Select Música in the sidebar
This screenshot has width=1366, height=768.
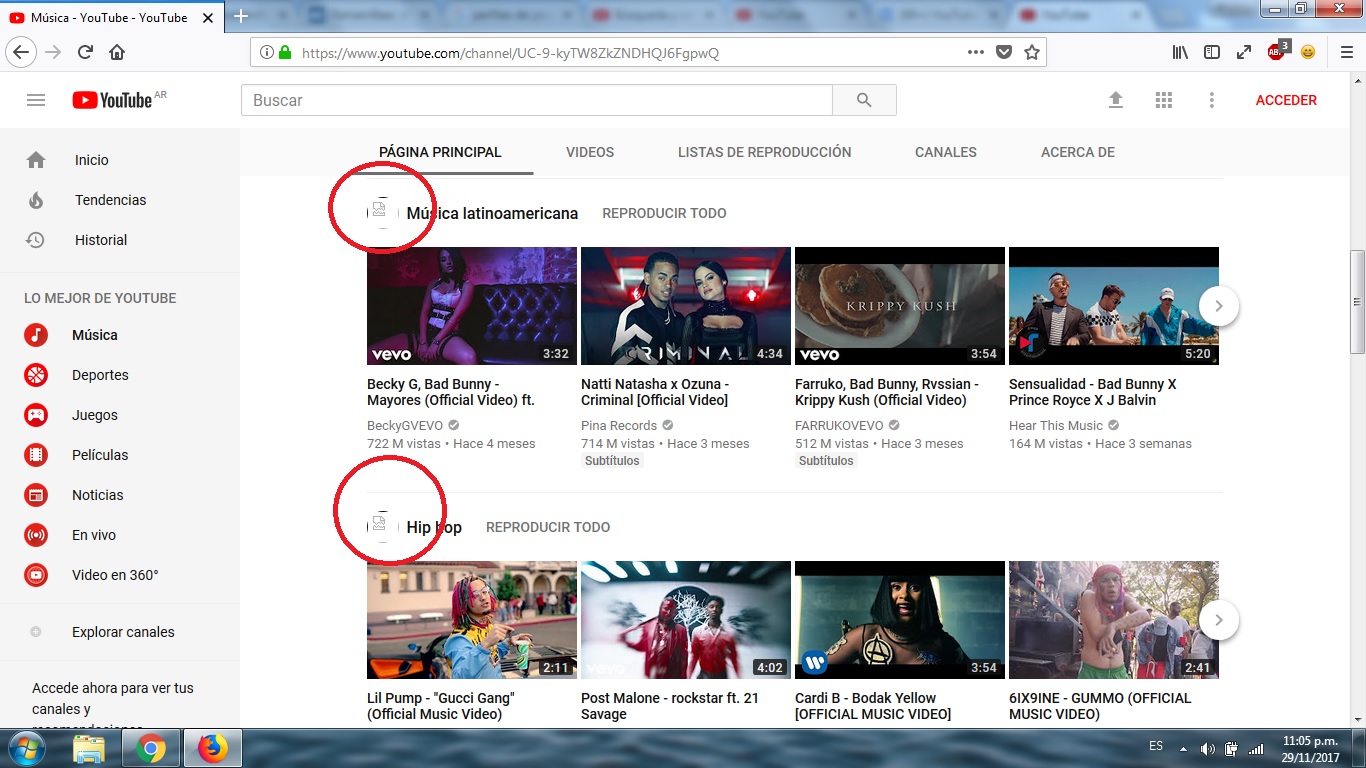[120, 335]
